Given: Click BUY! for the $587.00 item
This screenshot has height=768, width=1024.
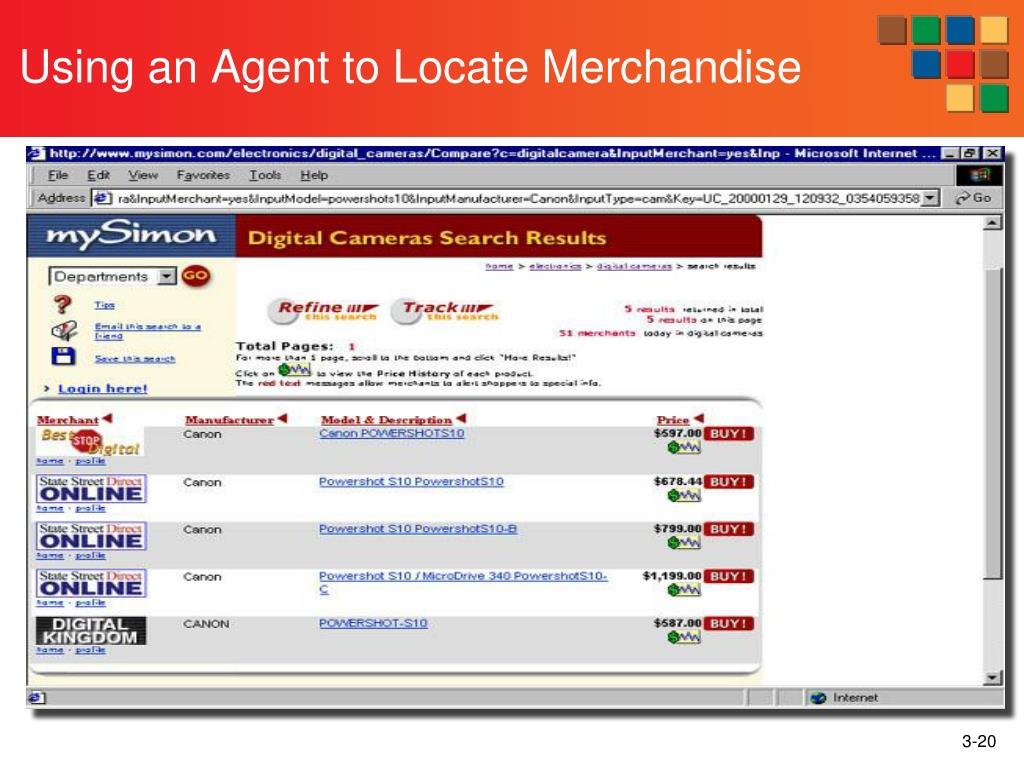Looking at the screenshot, I should (x=729, y=624).
